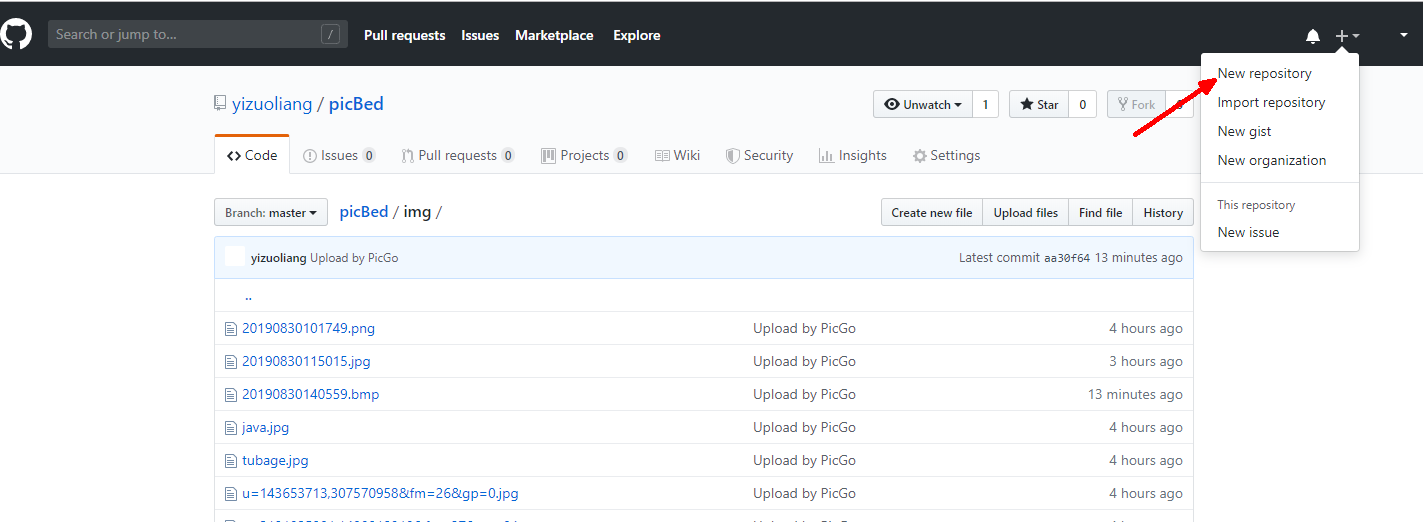Click the Create new file button
This screenshot has height=522, width=1423.
coord(931,212)
